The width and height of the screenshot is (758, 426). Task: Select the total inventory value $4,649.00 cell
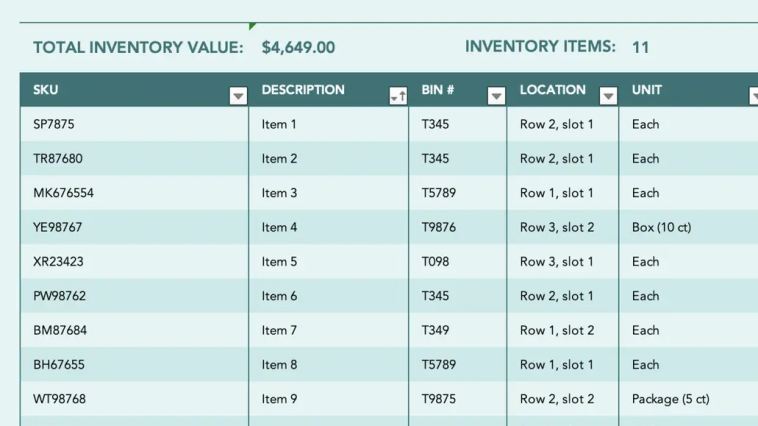[298, 47]
